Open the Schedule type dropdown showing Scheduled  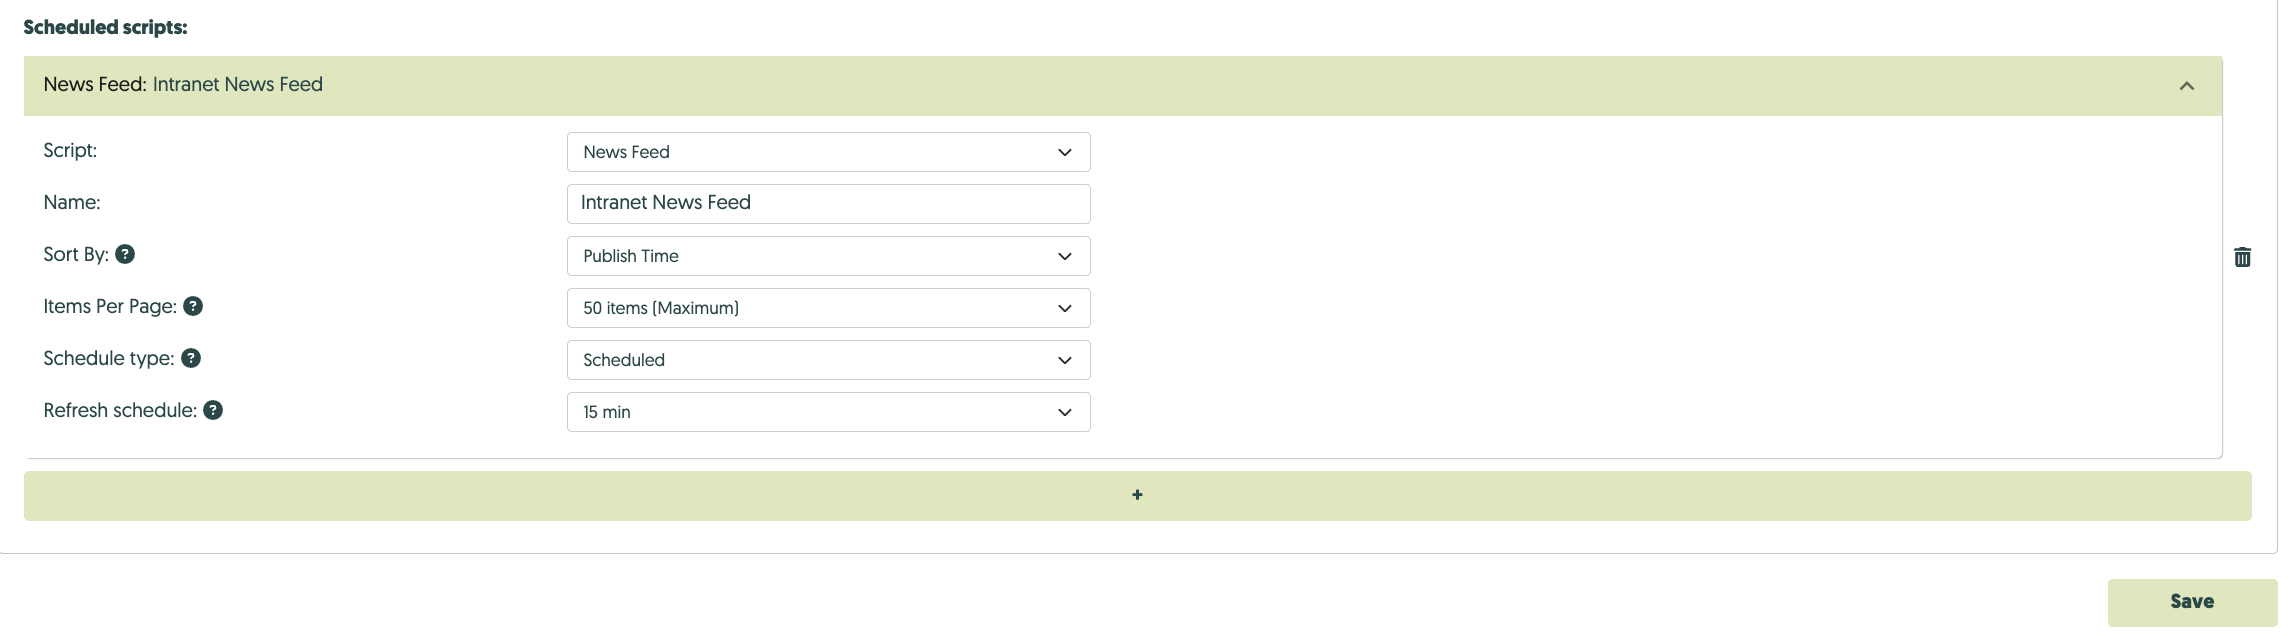coord(827,360)
